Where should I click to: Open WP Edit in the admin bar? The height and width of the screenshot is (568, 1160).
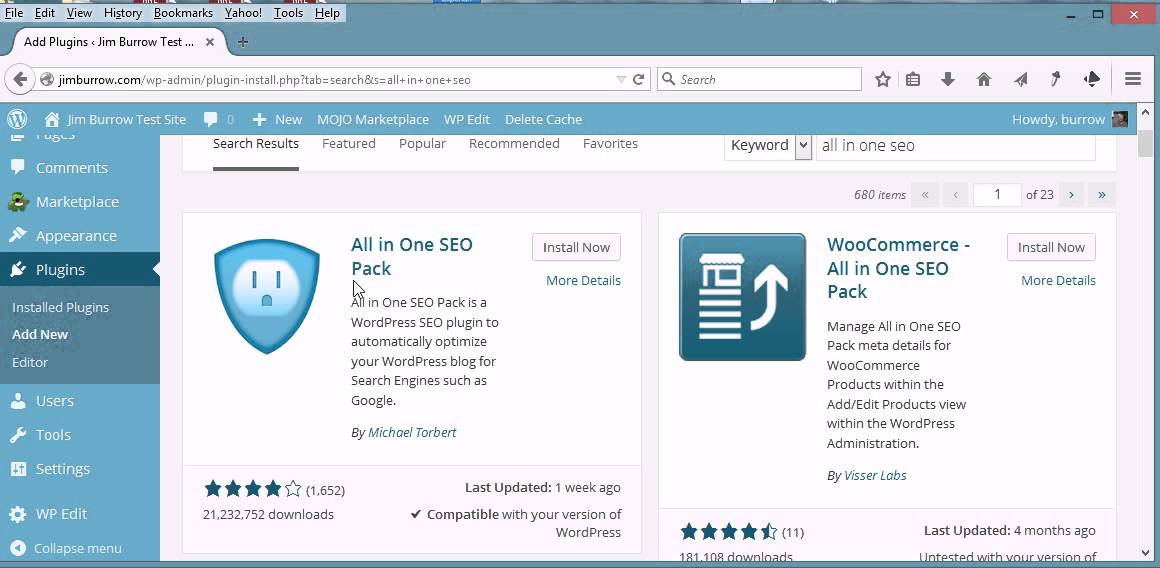point(467,119)
